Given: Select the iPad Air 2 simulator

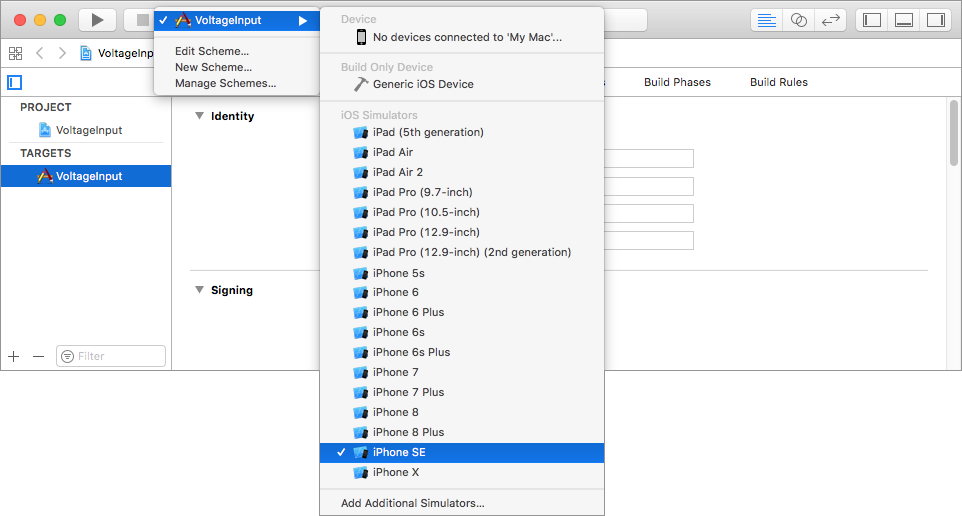Looking at the screenshot, I should click(x=462, y=172).
